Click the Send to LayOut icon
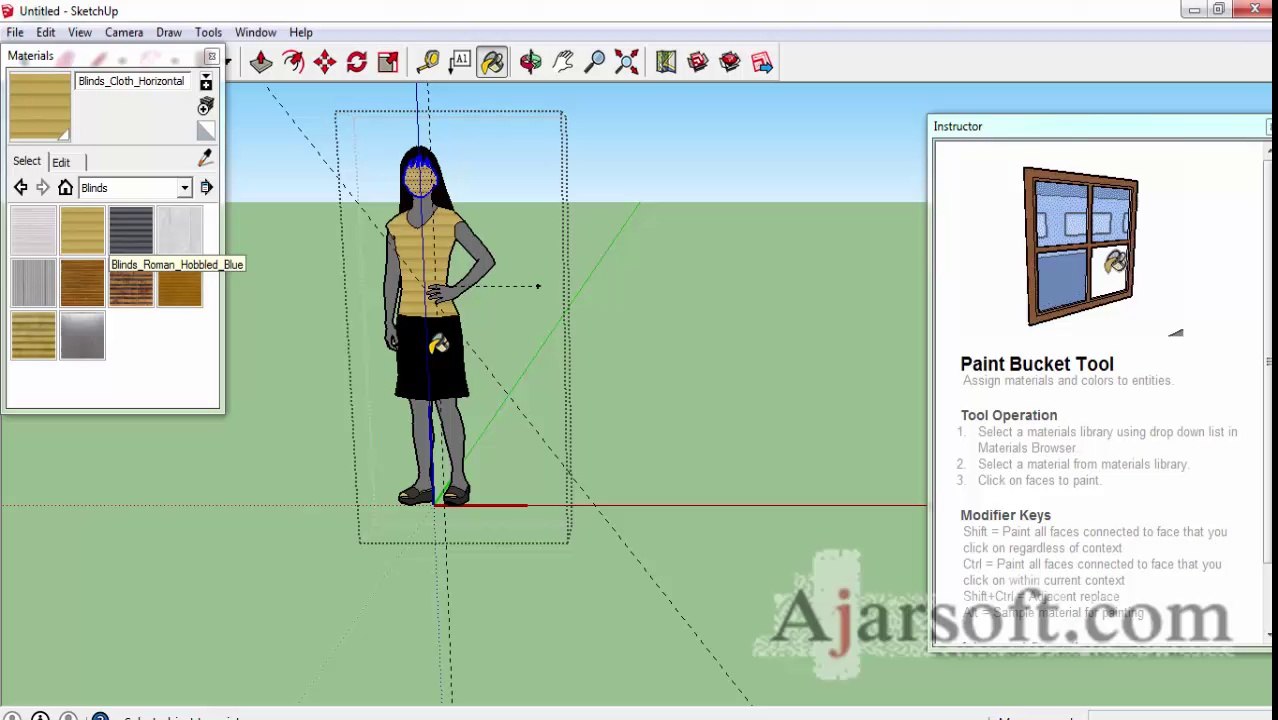Viewport: 1278px width, 720px height. [762, 62]
